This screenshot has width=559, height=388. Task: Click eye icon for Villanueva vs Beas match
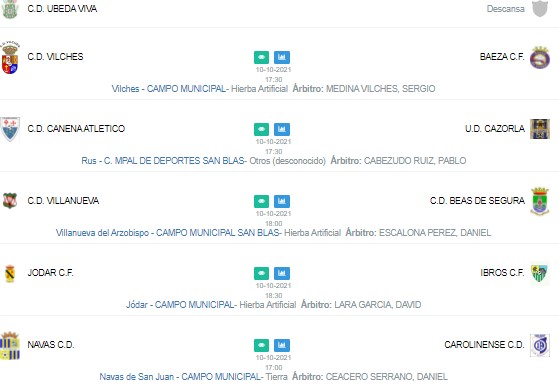261,201
